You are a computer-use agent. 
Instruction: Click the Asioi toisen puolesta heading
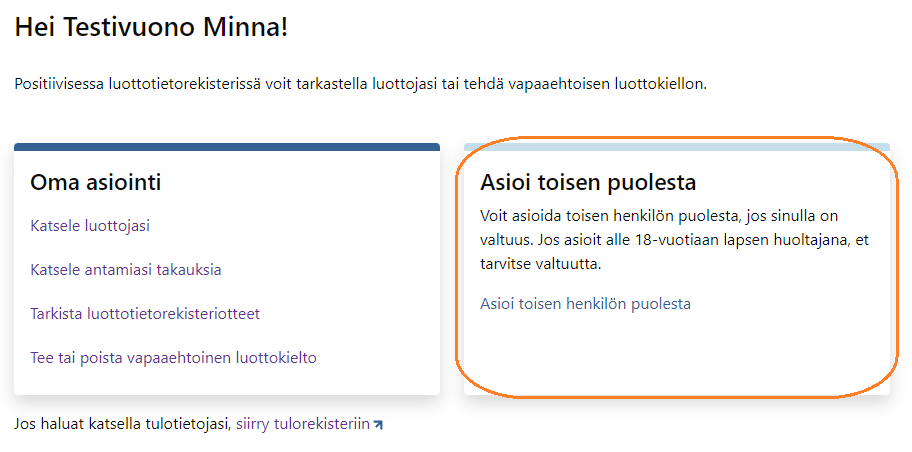pos(588,182)
